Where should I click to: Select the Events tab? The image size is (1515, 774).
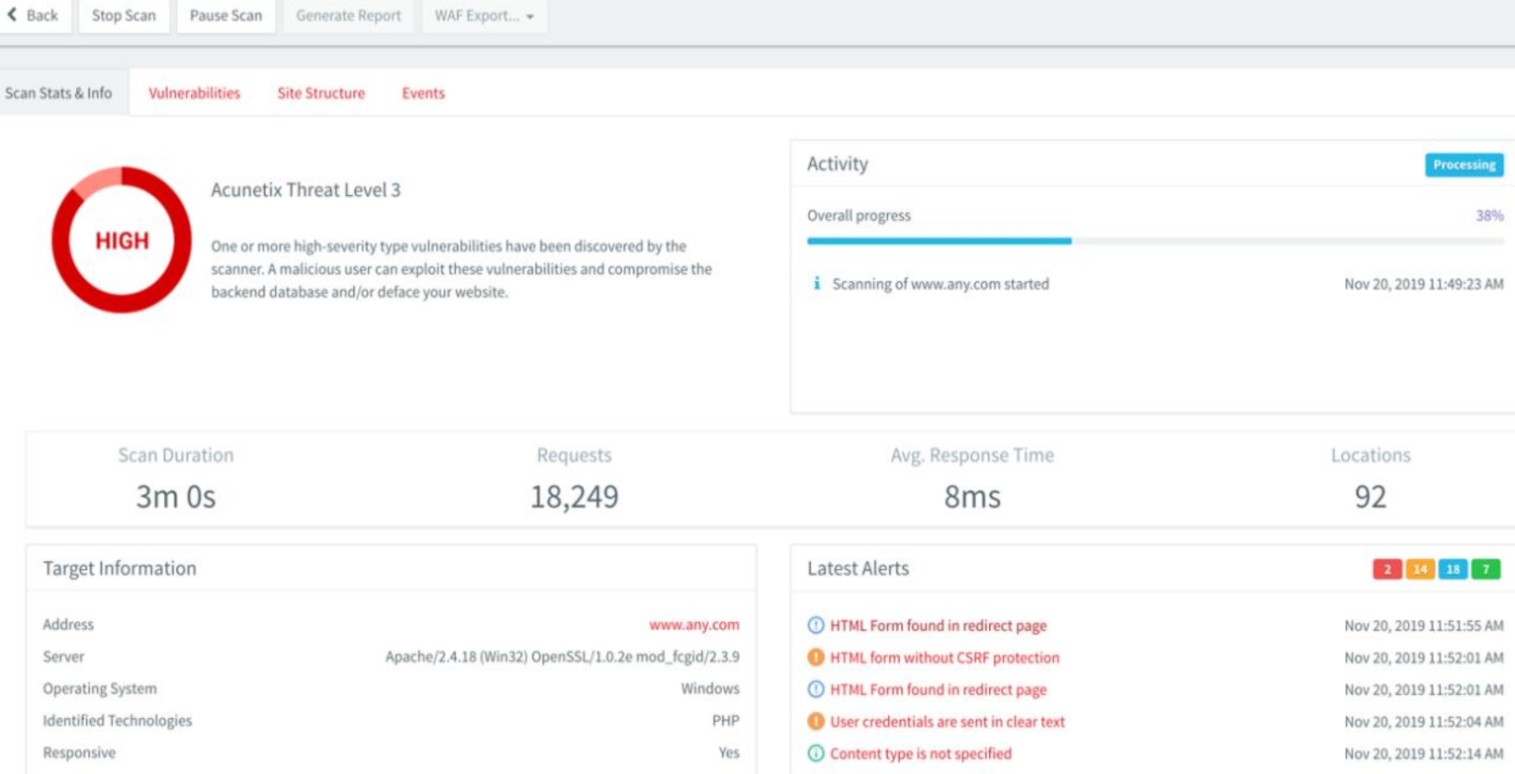423,93
